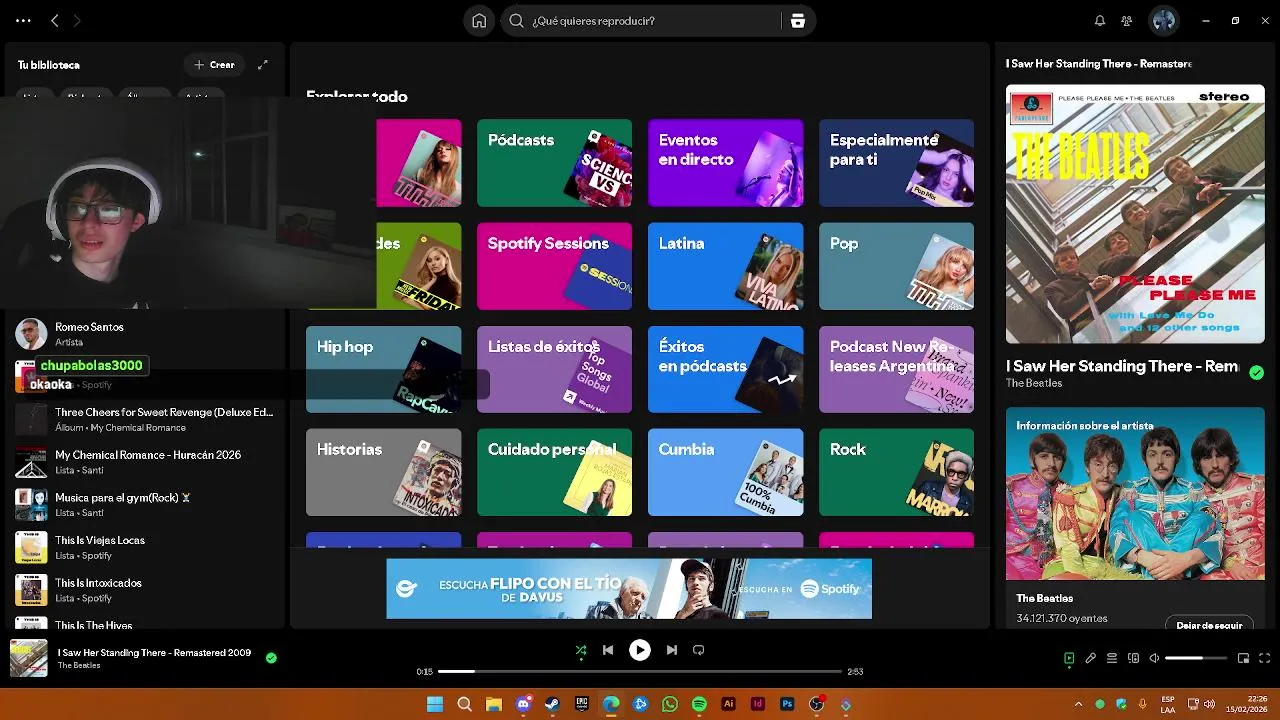Screen dimensions: 1280x720
Task: Toggle the Now Playing view icon
Action: tap(1069, 658)
